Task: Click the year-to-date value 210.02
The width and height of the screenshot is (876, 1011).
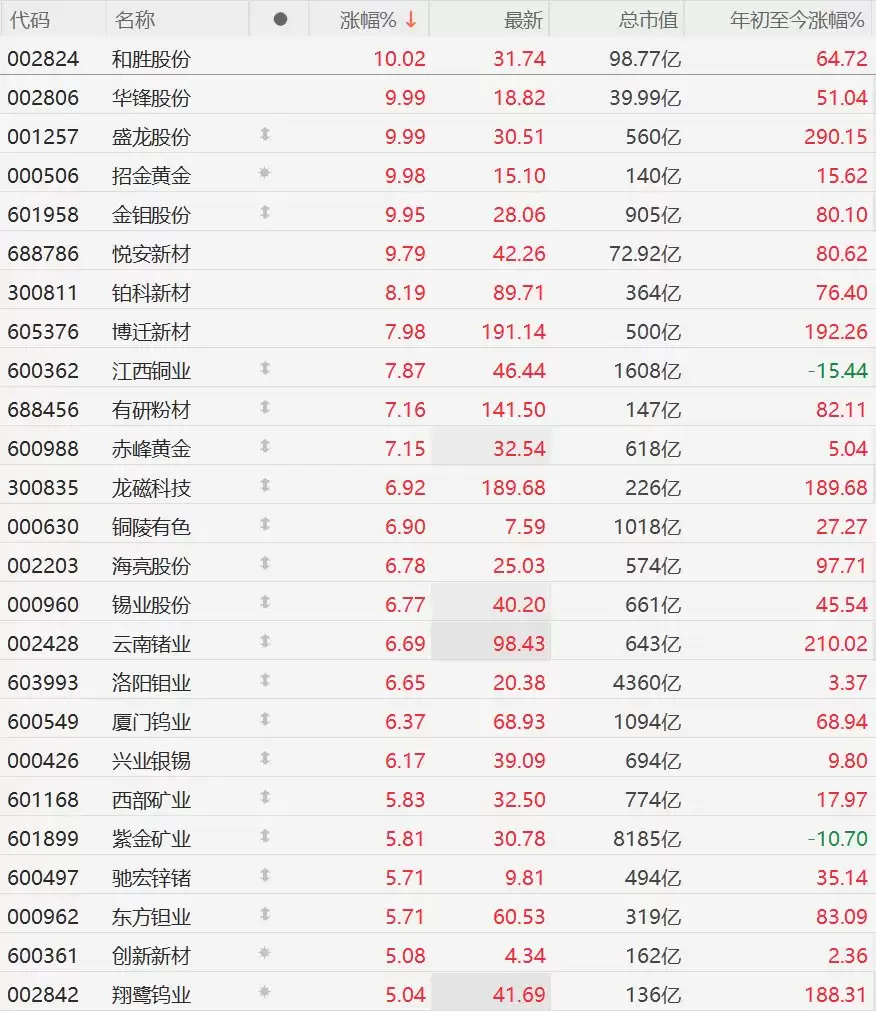Action: pos(835,643)
